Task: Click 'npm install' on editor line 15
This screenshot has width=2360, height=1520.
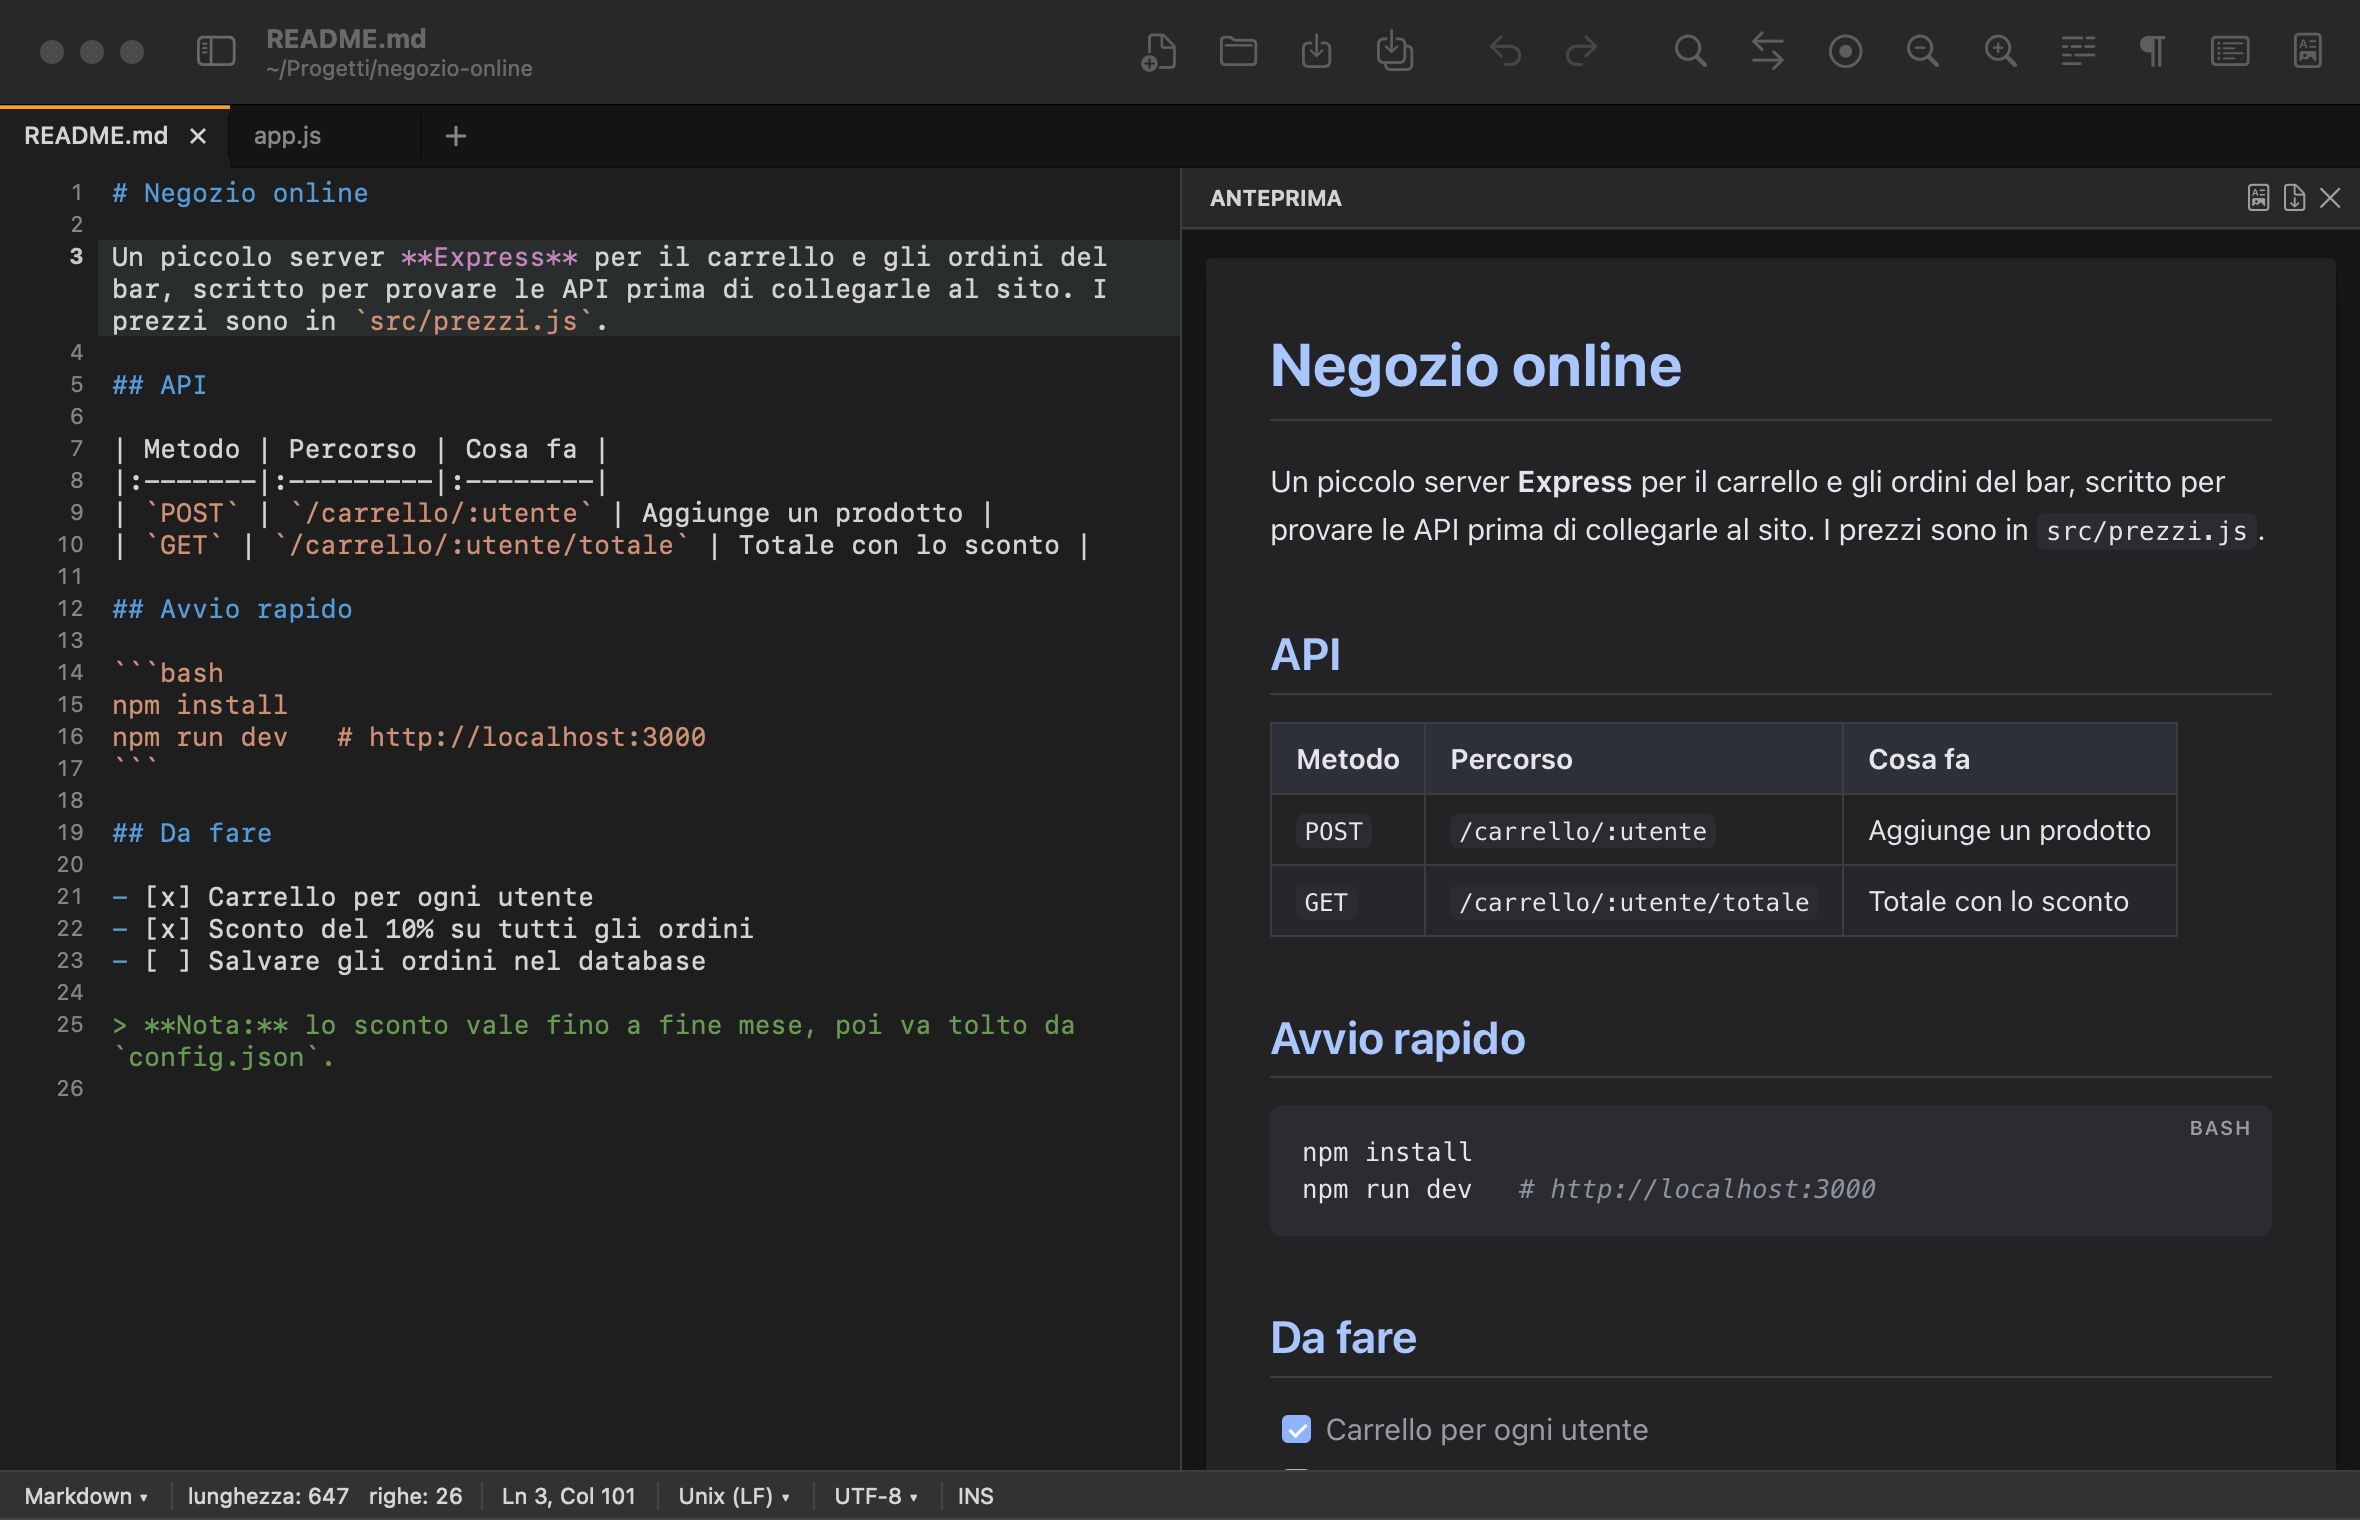Action: tap(200, 705)
